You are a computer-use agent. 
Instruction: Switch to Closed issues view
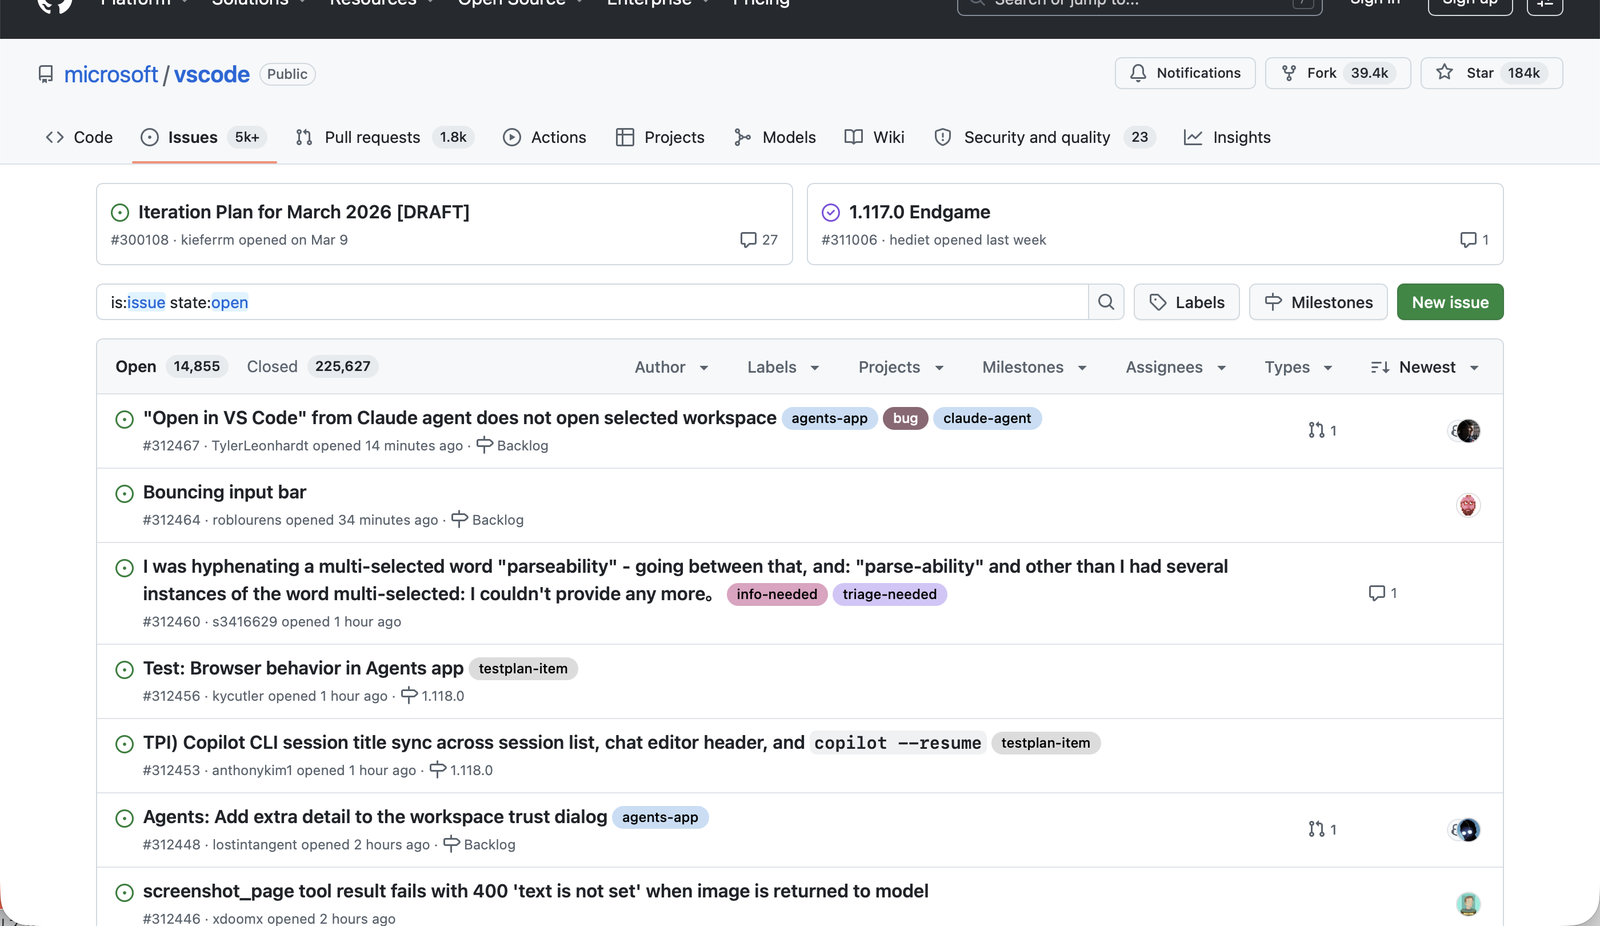271,366
